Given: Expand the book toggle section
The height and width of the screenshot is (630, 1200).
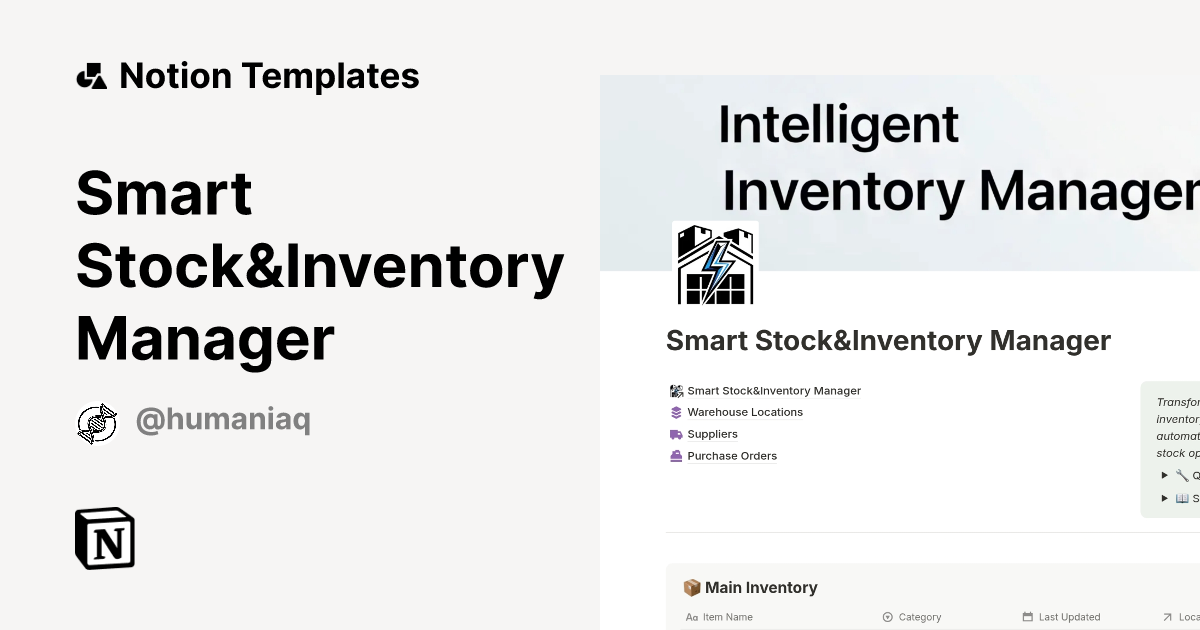Looking at the screenshot, I should 1165,497.
